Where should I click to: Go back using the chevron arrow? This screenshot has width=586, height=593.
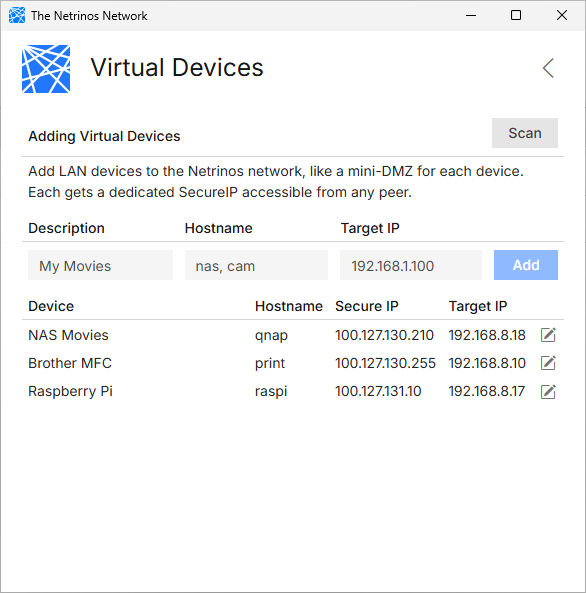(x=548, y=68)
